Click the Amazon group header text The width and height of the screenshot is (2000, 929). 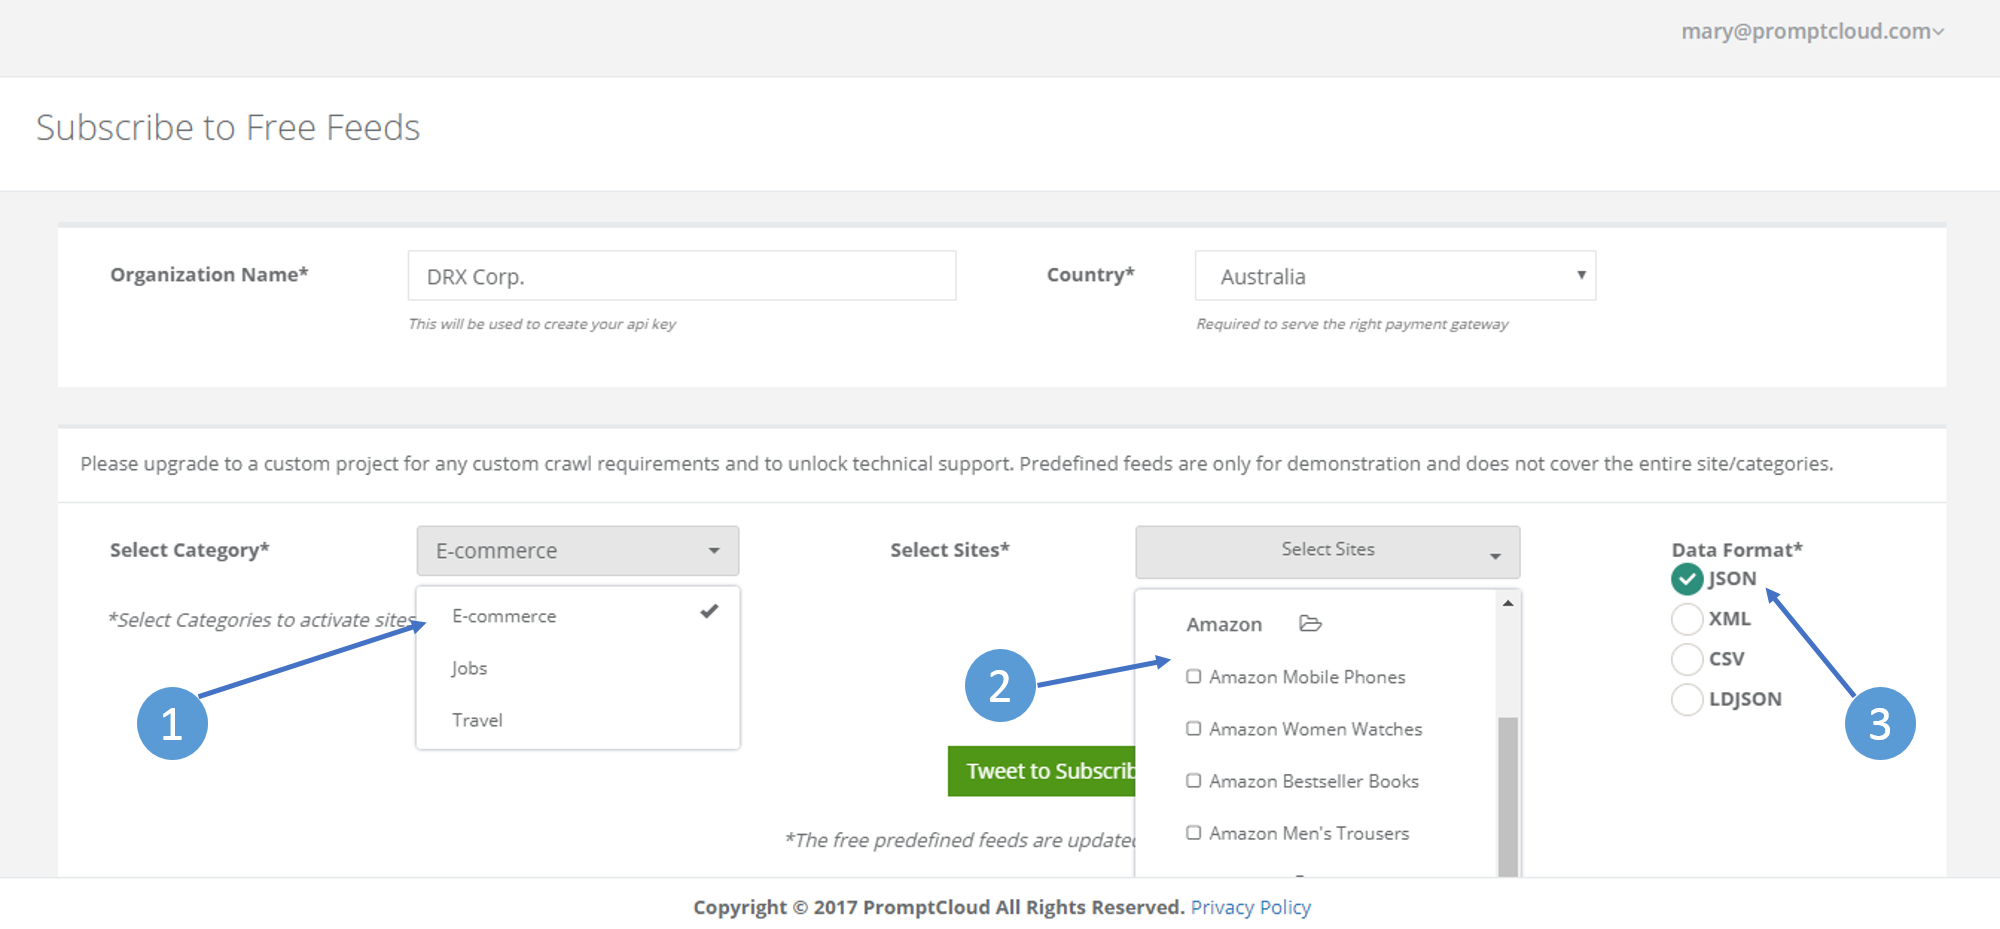1224,625
